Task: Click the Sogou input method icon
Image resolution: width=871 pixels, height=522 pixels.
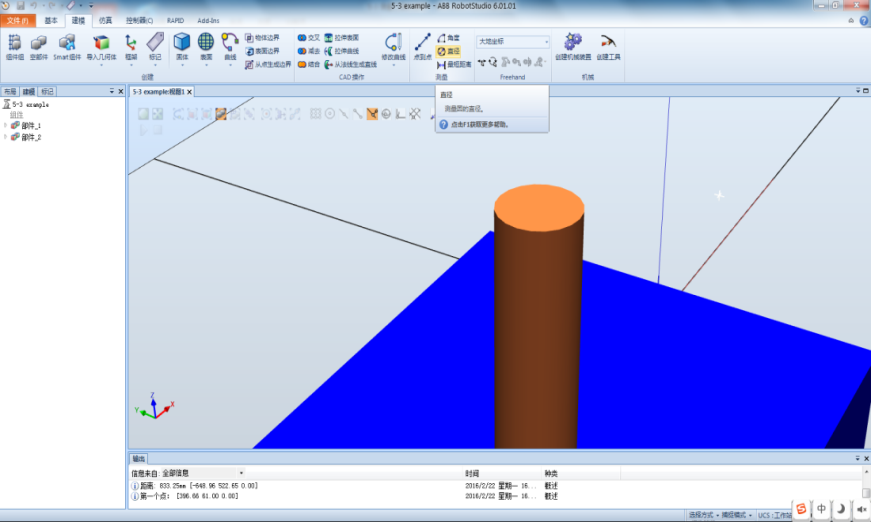Action: coord(801,509)
